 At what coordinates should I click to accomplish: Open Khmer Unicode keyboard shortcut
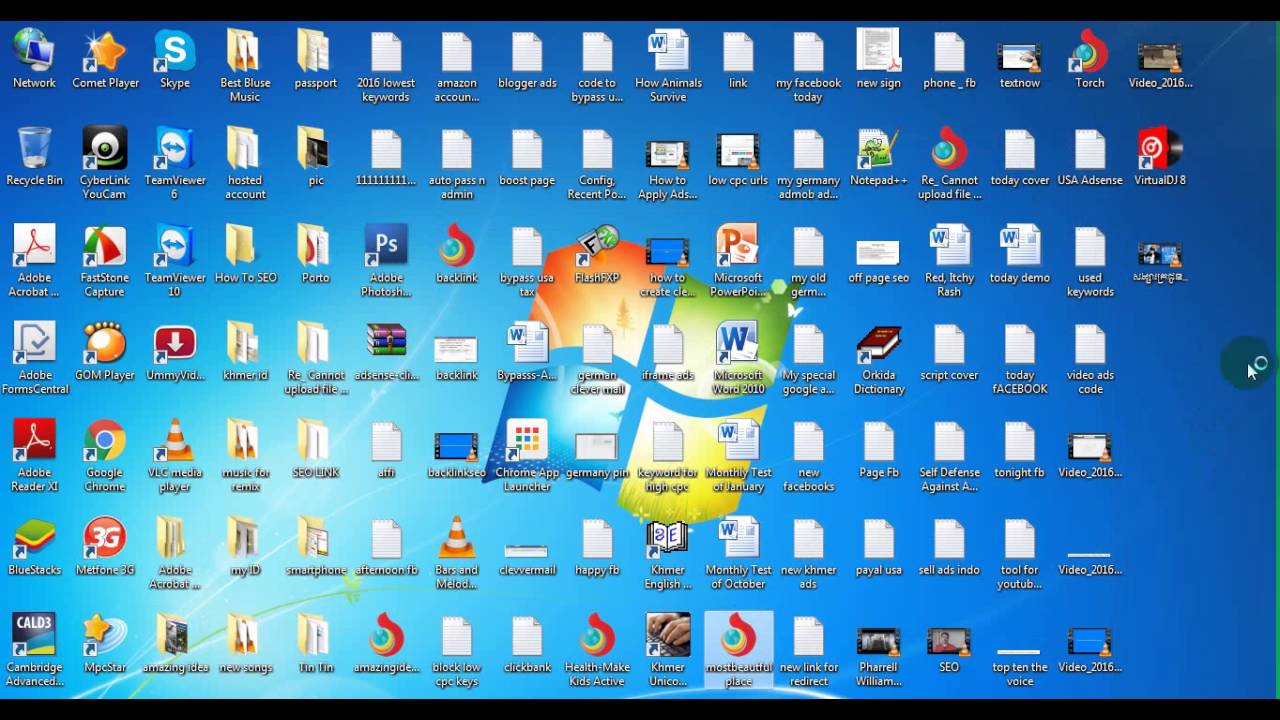point(667,652)
